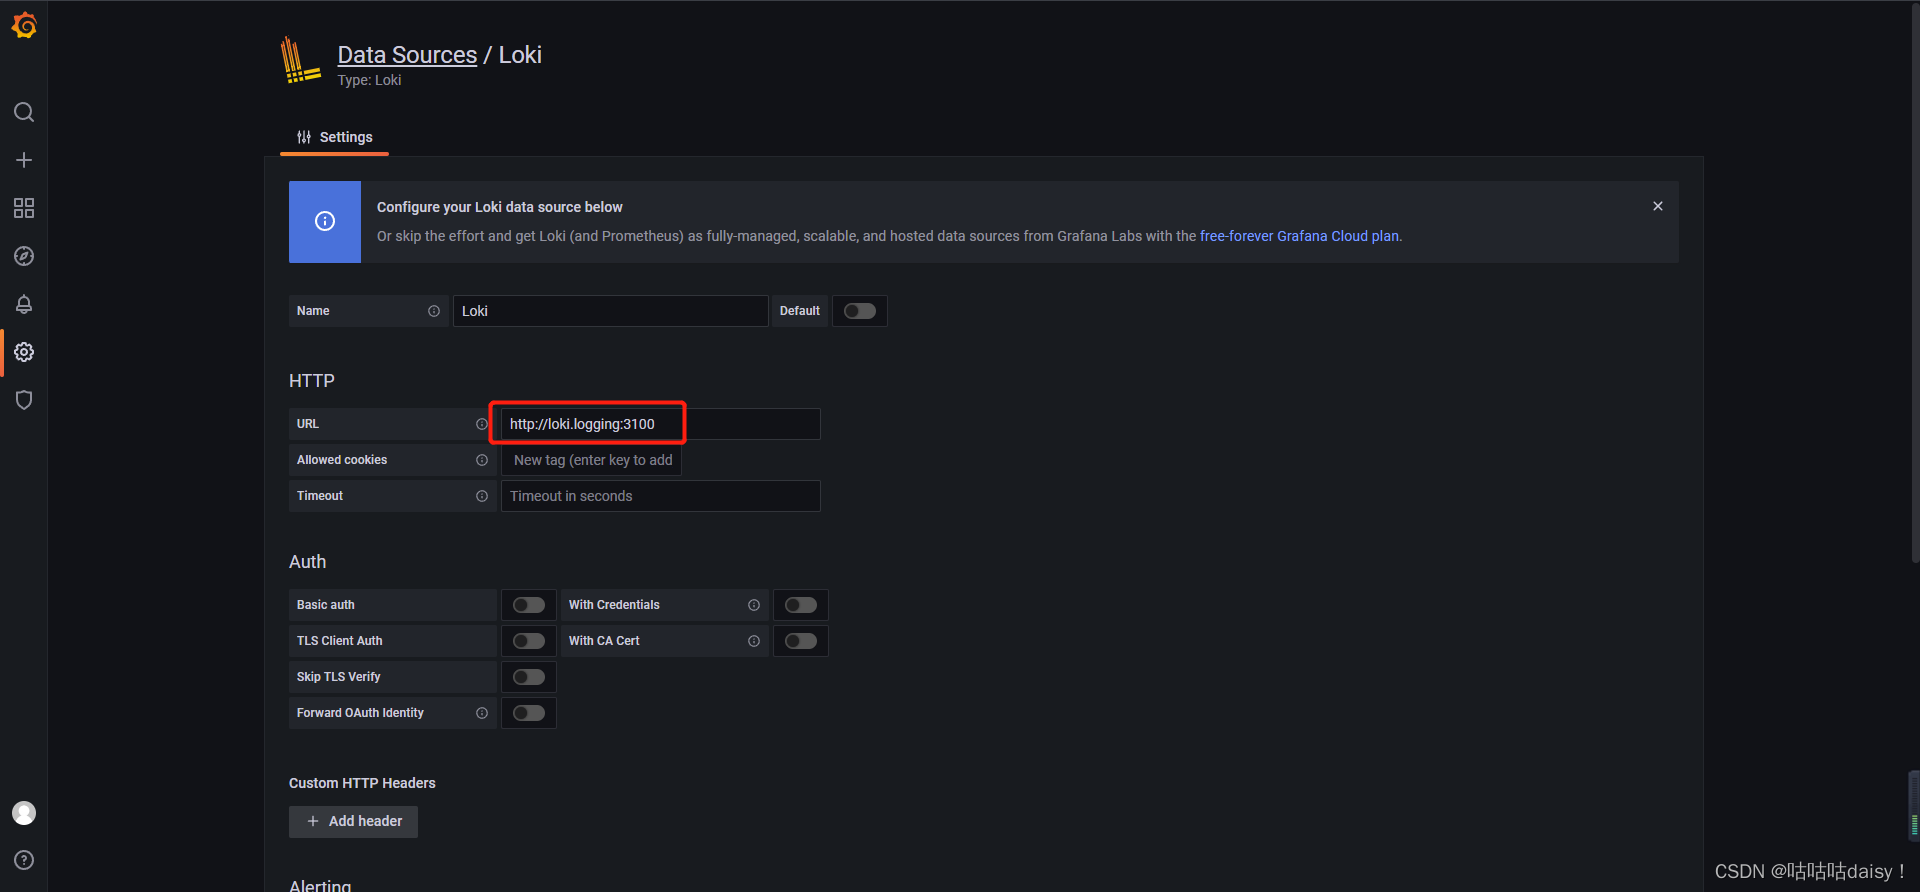Click the Custom HTTP Headers heading
1920x892 pixels.
pyautogui.click(x=362, y=783)
